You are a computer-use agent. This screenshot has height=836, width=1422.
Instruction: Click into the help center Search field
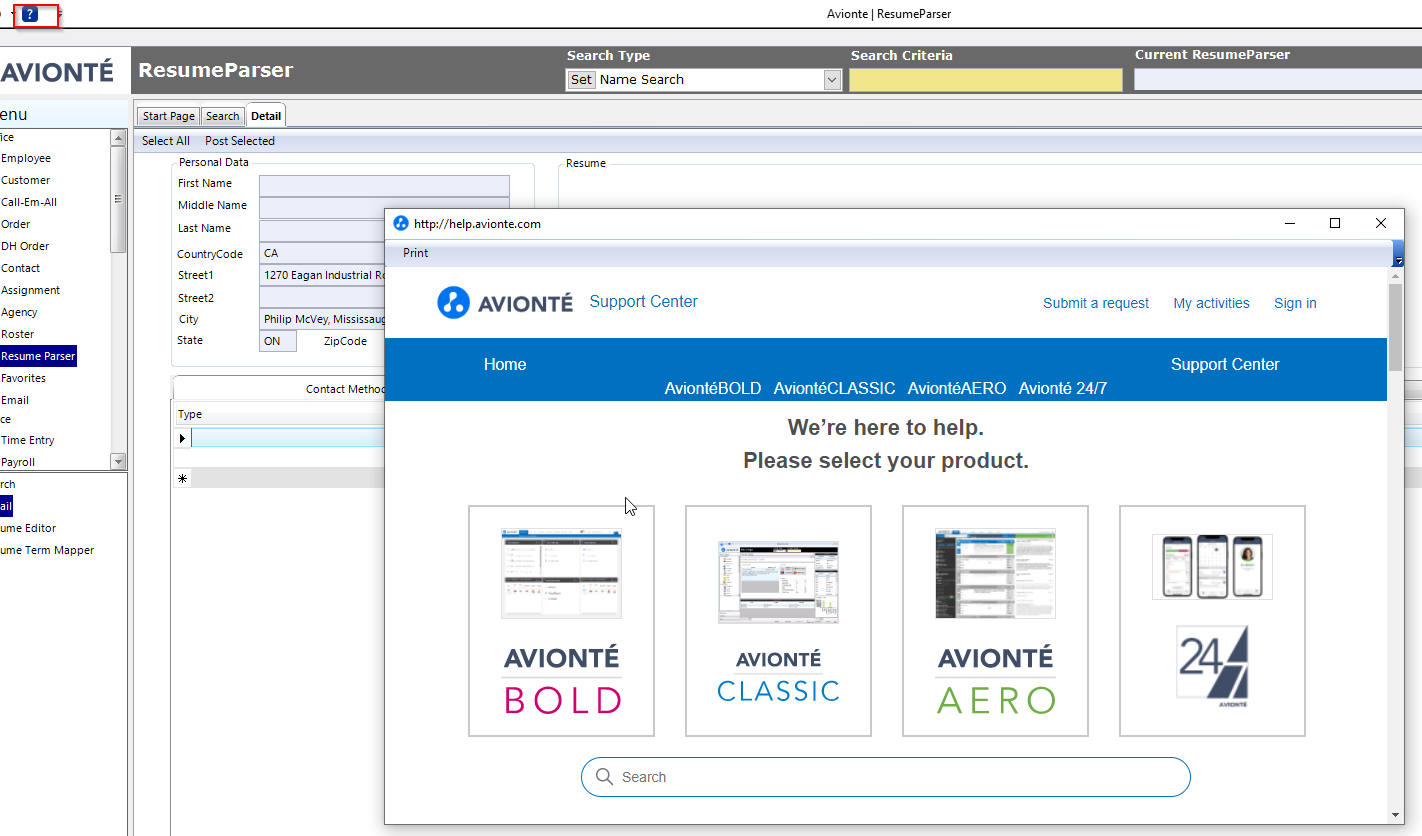click(886, 777)
